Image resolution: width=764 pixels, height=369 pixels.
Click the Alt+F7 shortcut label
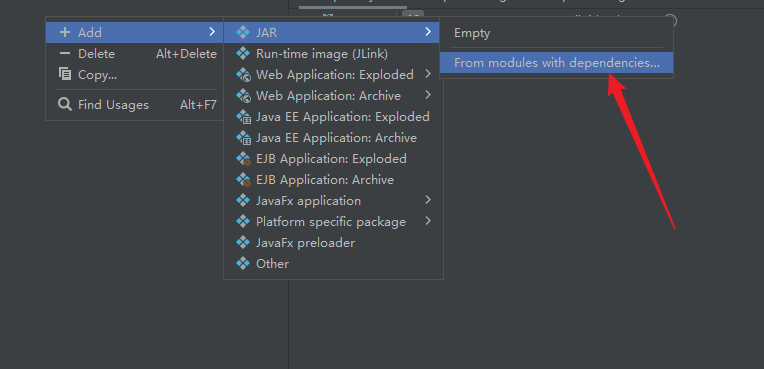point(198,104)
